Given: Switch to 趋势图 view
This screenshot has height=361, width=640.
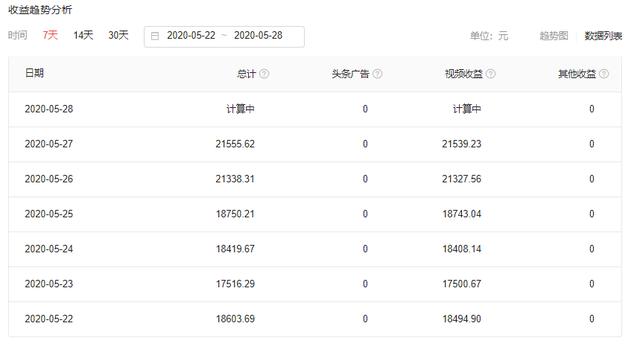Looking at the screenshot, I should pos(553,36).
